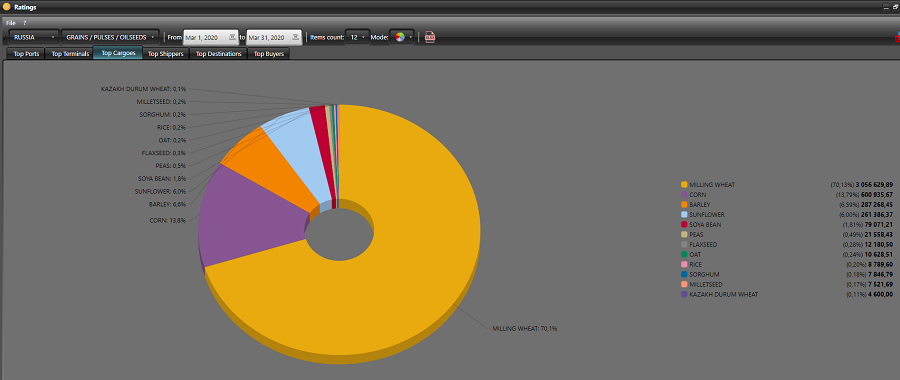
Task: Expand the RUSSIA country dropdown
Action: click(x=34, y=37)
